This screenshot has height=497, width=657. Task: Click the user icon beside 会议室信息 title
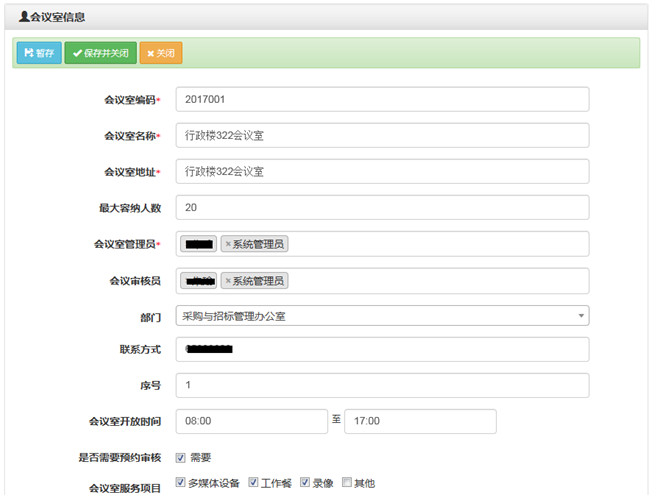coord(24,17)
